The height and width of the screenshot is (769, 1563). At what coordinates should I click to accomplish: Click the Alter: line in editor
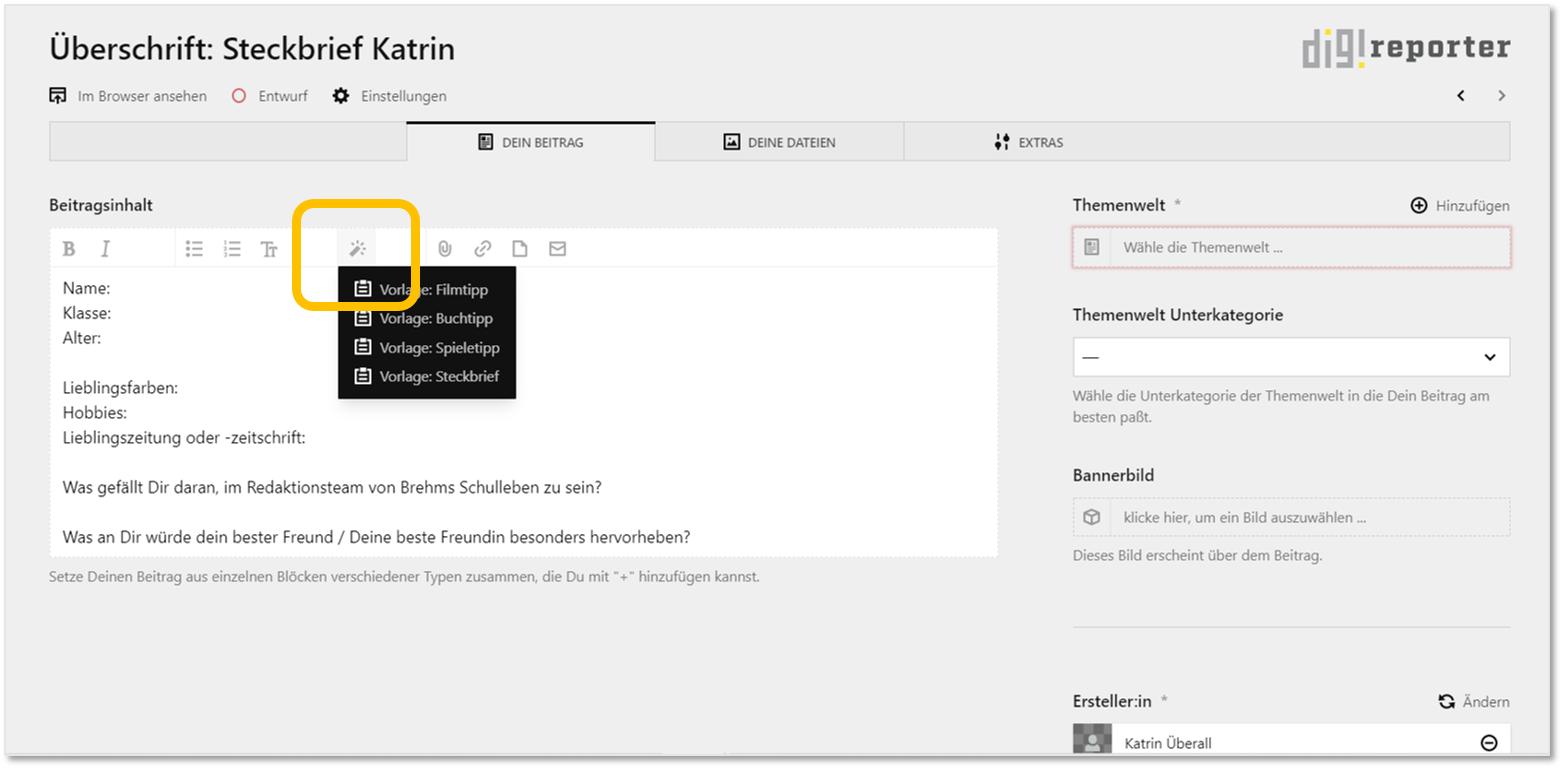coord(82,338)
